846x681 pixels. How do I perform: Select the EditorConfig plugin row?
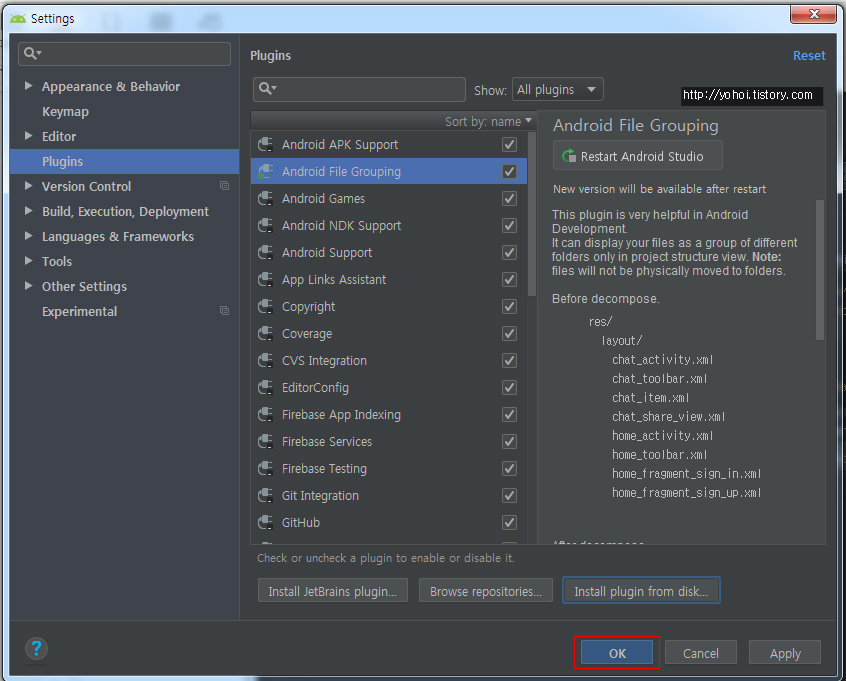pos(388,387)
